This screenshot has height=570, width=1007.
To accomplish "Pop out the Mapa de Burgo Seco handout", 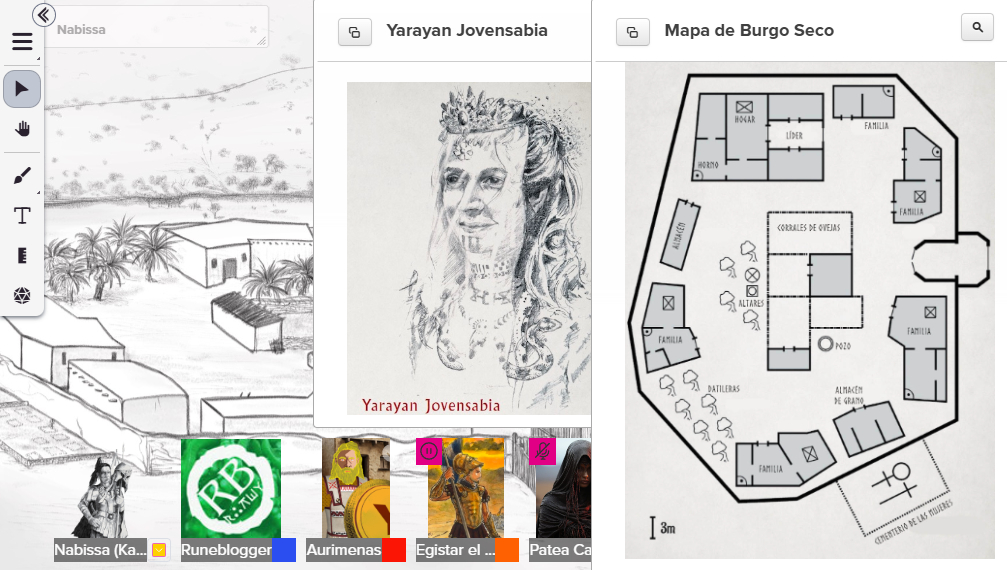I will click(633, 32).
